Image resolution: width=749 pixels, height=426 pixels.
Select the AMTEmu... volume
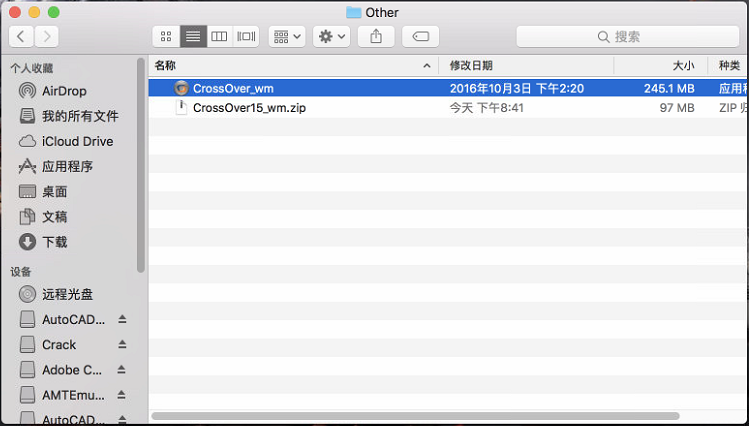click(x=62, y=395)
